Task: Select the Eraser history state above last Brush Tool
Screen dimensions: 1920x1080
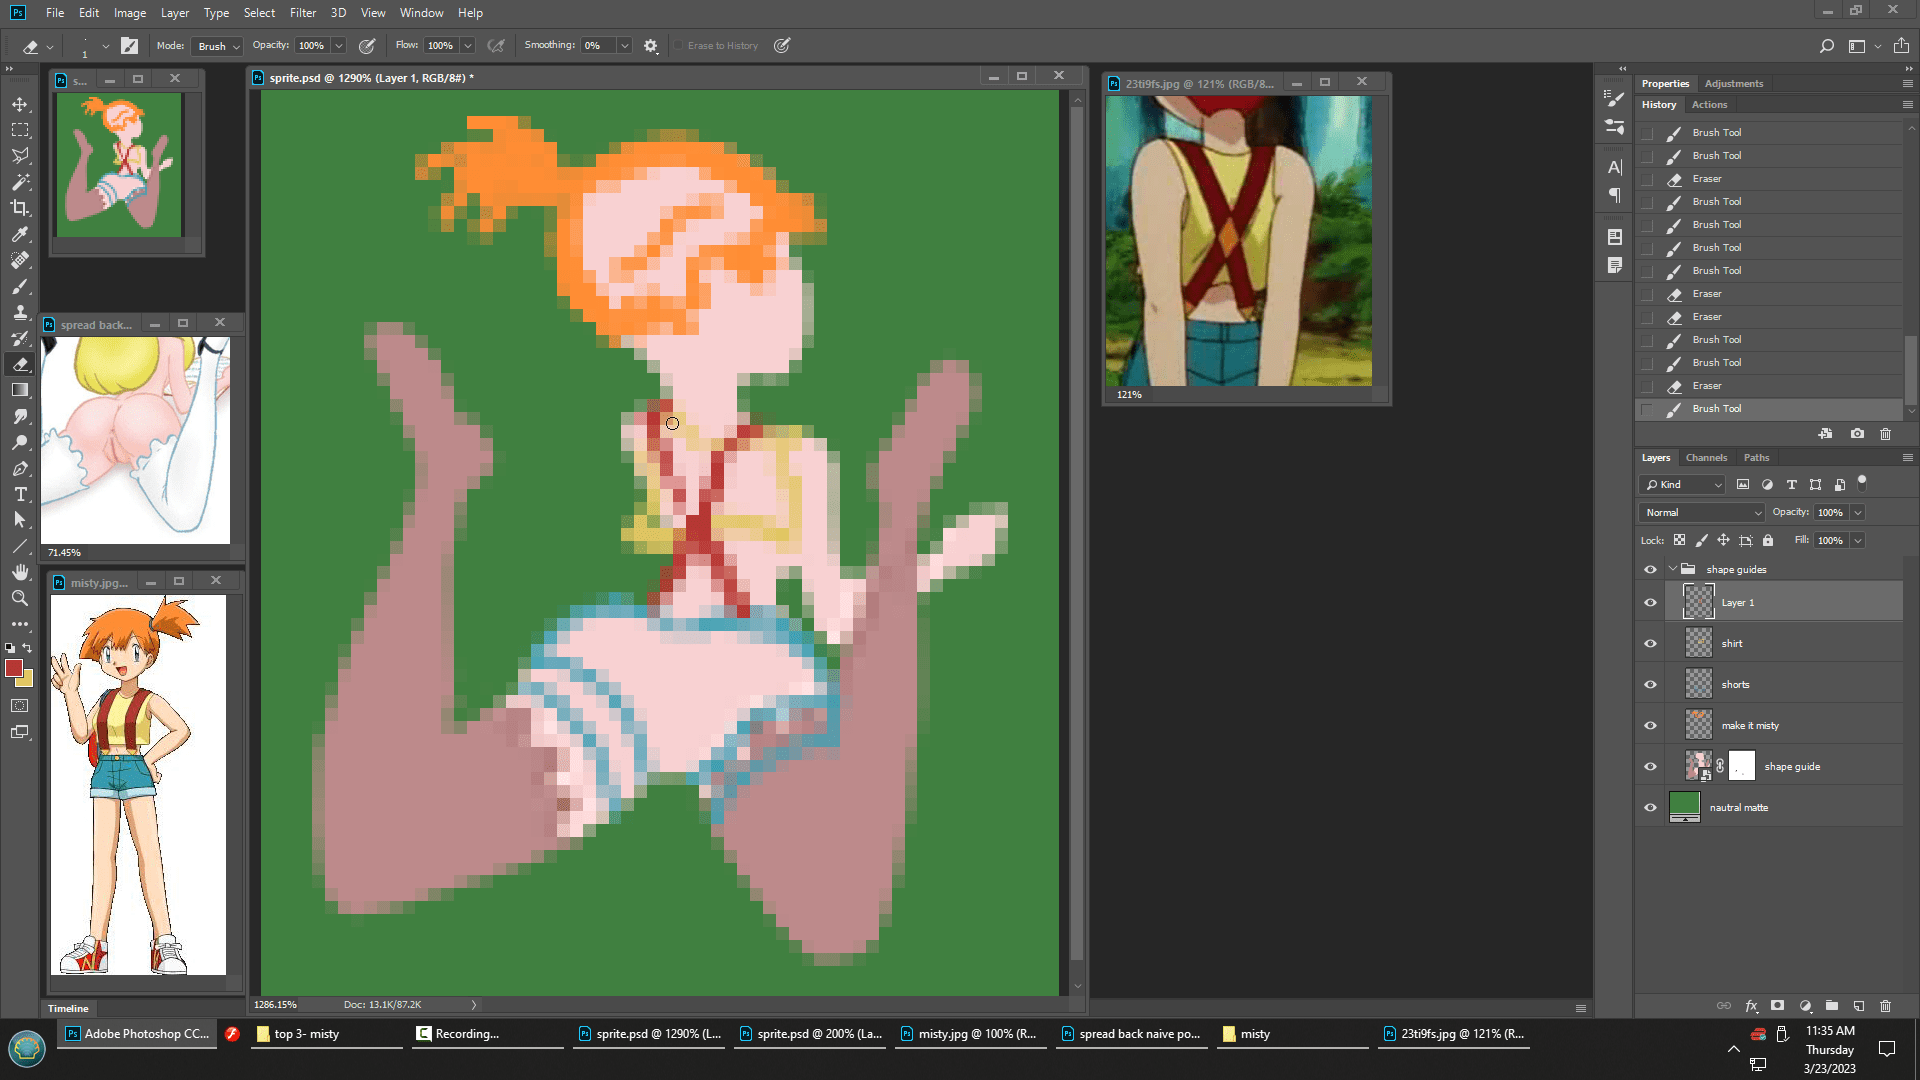Action: point(1706,386)
